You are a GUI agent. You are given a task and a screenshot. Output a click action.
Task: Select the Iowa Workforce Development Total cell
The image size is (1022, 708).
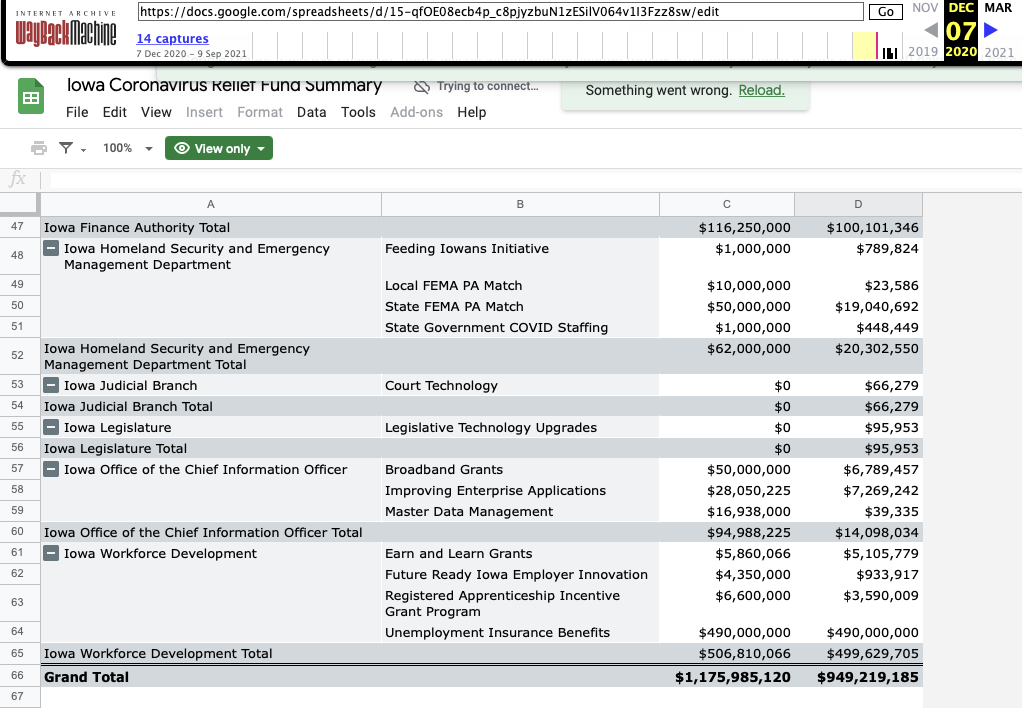coord(211,653)
